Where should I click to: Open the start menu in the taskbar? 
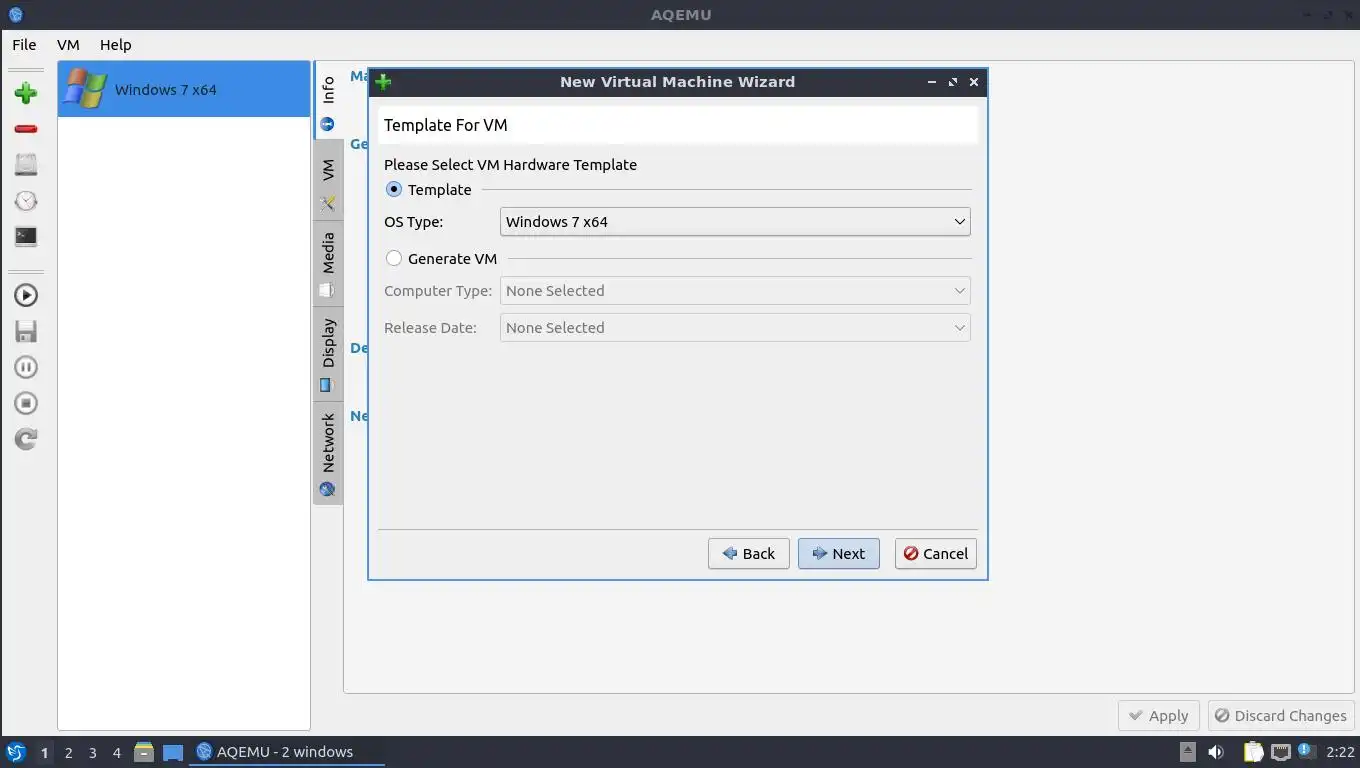[x=15, y=752]
